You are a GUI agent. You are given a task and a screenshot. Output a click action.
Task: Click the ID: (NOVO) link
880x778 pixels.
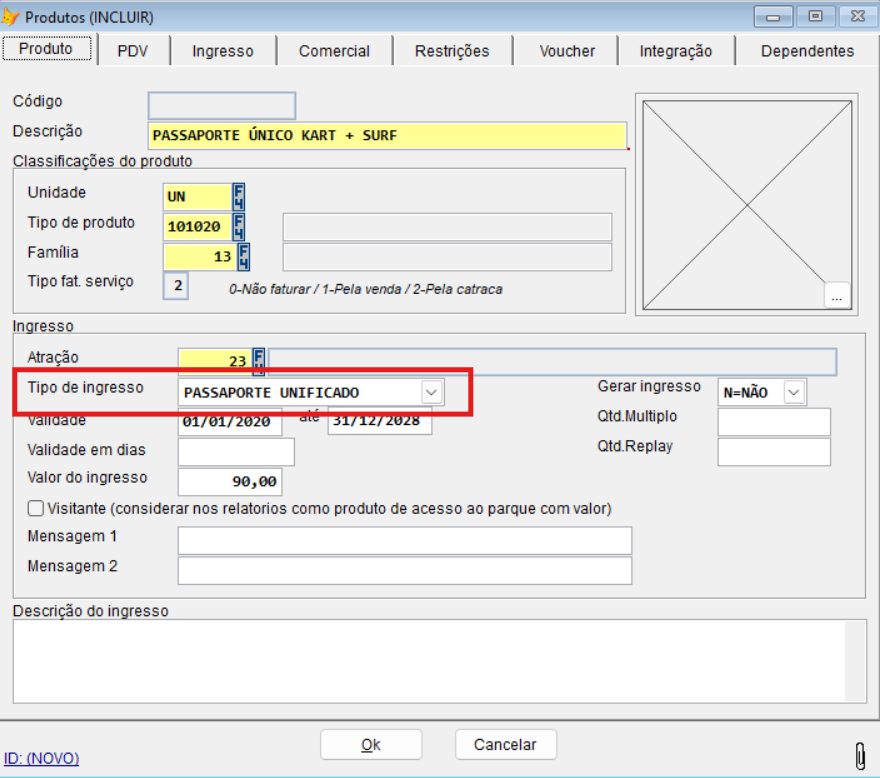[41, 758]
